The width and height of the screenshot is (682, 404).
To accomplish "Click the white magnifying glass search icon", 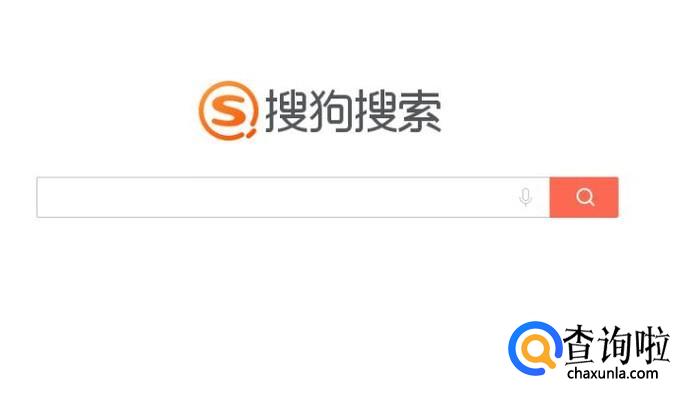I will (585, 197).
